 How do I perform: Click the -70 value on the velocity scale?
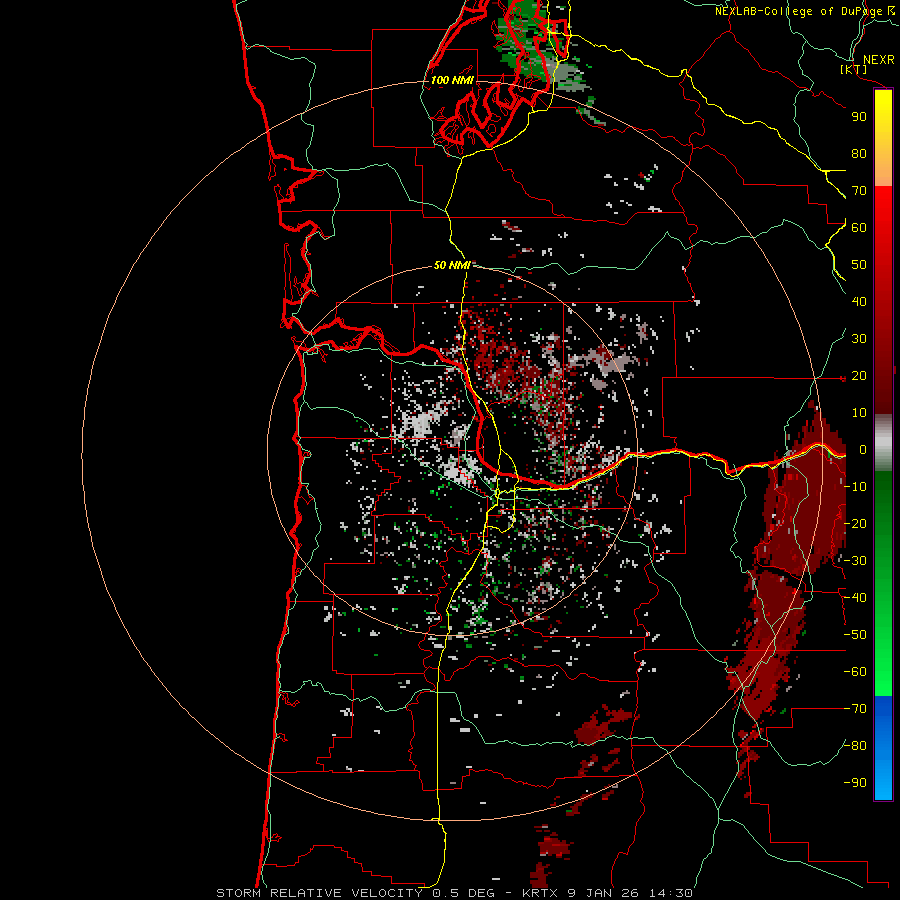pyautogui.click(x=855, y=709)
